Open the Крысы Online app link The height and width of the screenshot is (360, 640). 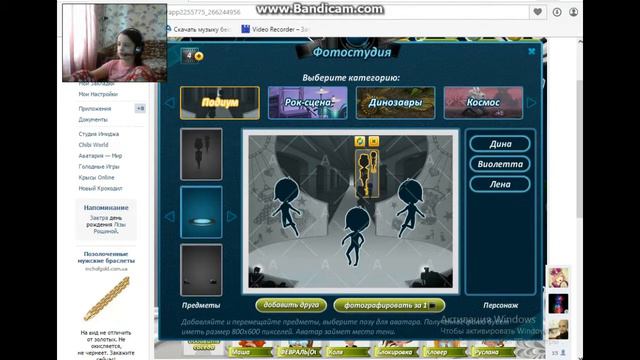[x=96, y=178]
